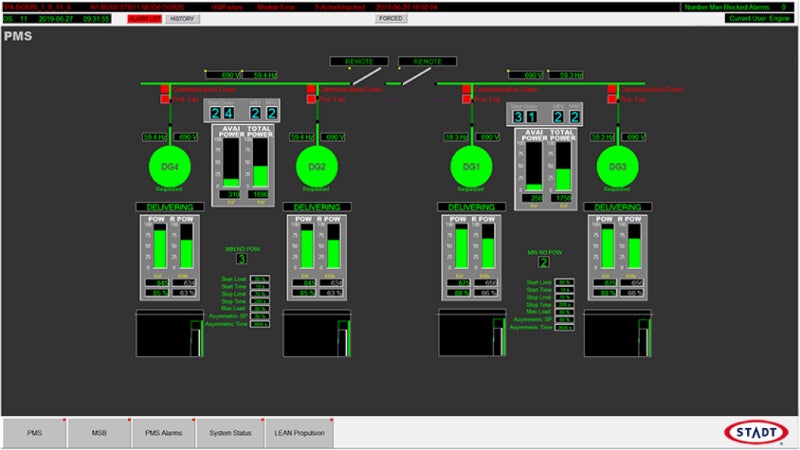Click DELIVERING status label under DG1
This screenshot has height=450, width=800.
click(470, 207)
